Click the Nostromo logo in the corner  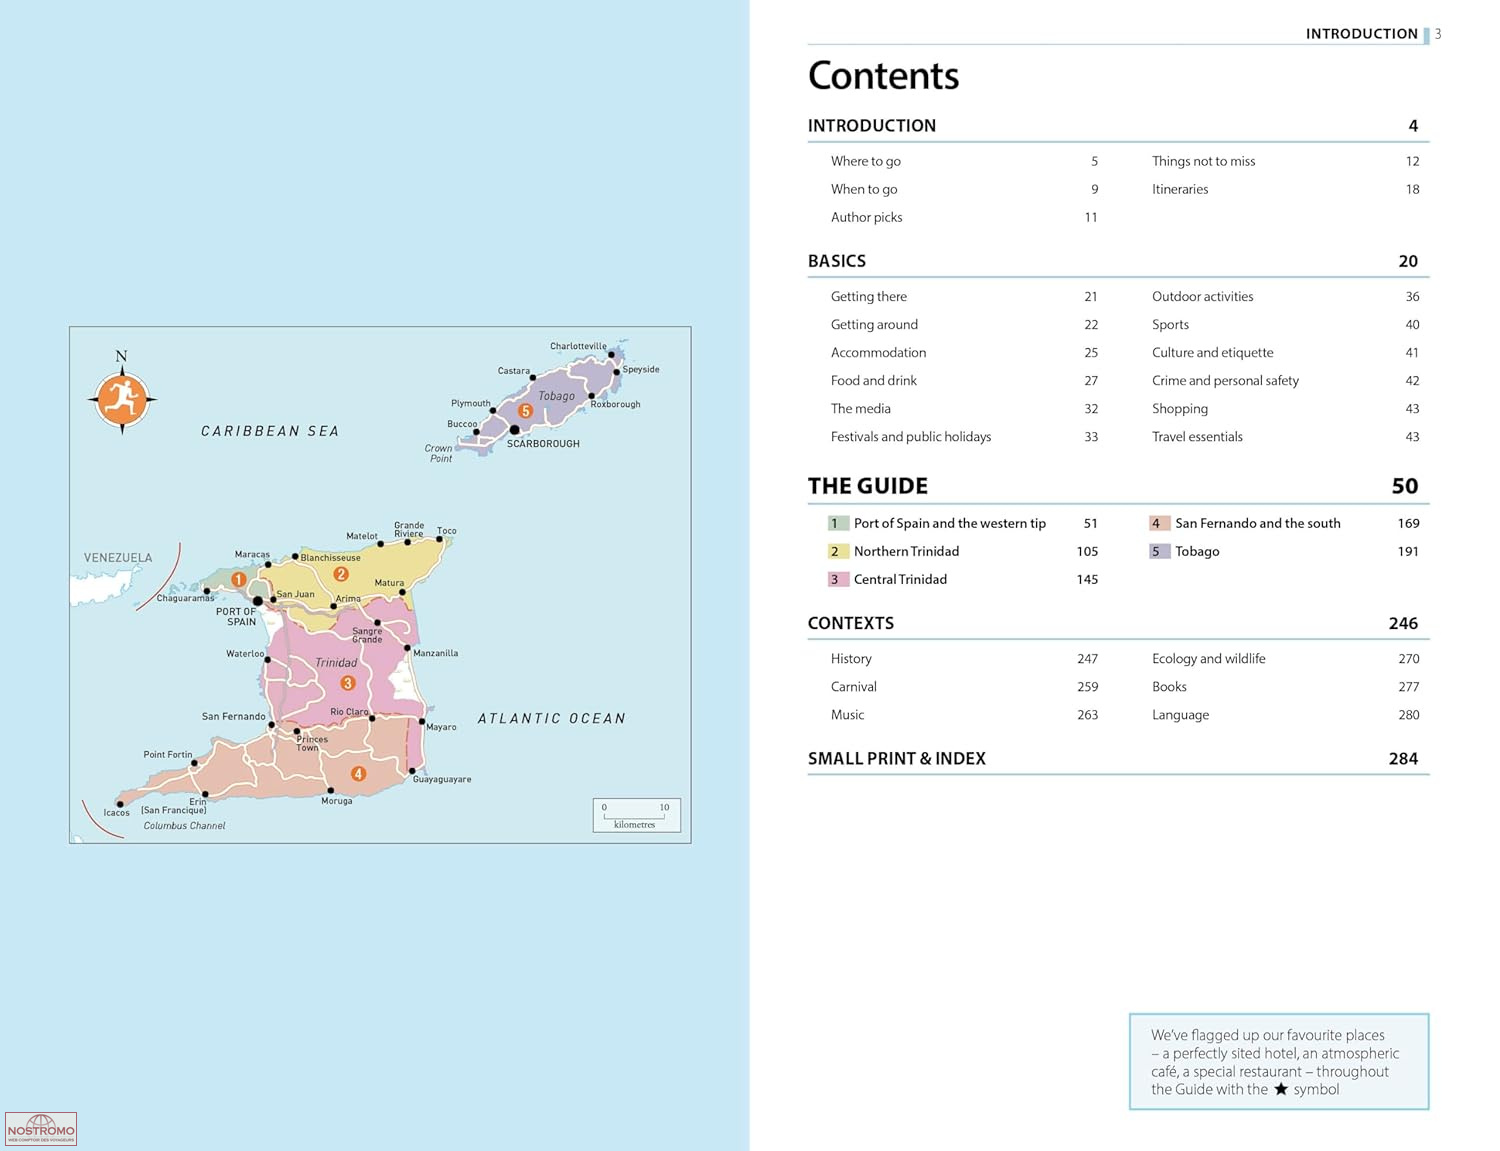[x=41, y=1129]
